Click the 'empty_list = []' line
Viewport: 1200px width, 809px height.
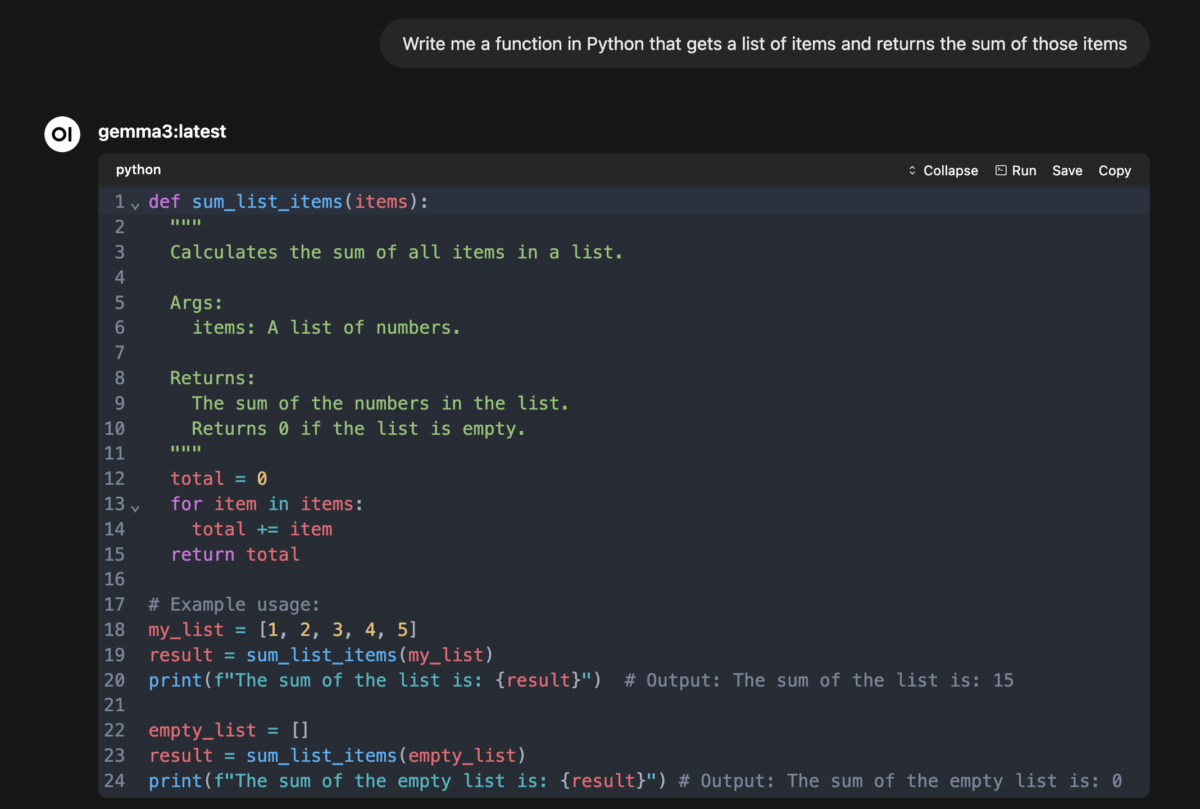click(x=229, y=730)
